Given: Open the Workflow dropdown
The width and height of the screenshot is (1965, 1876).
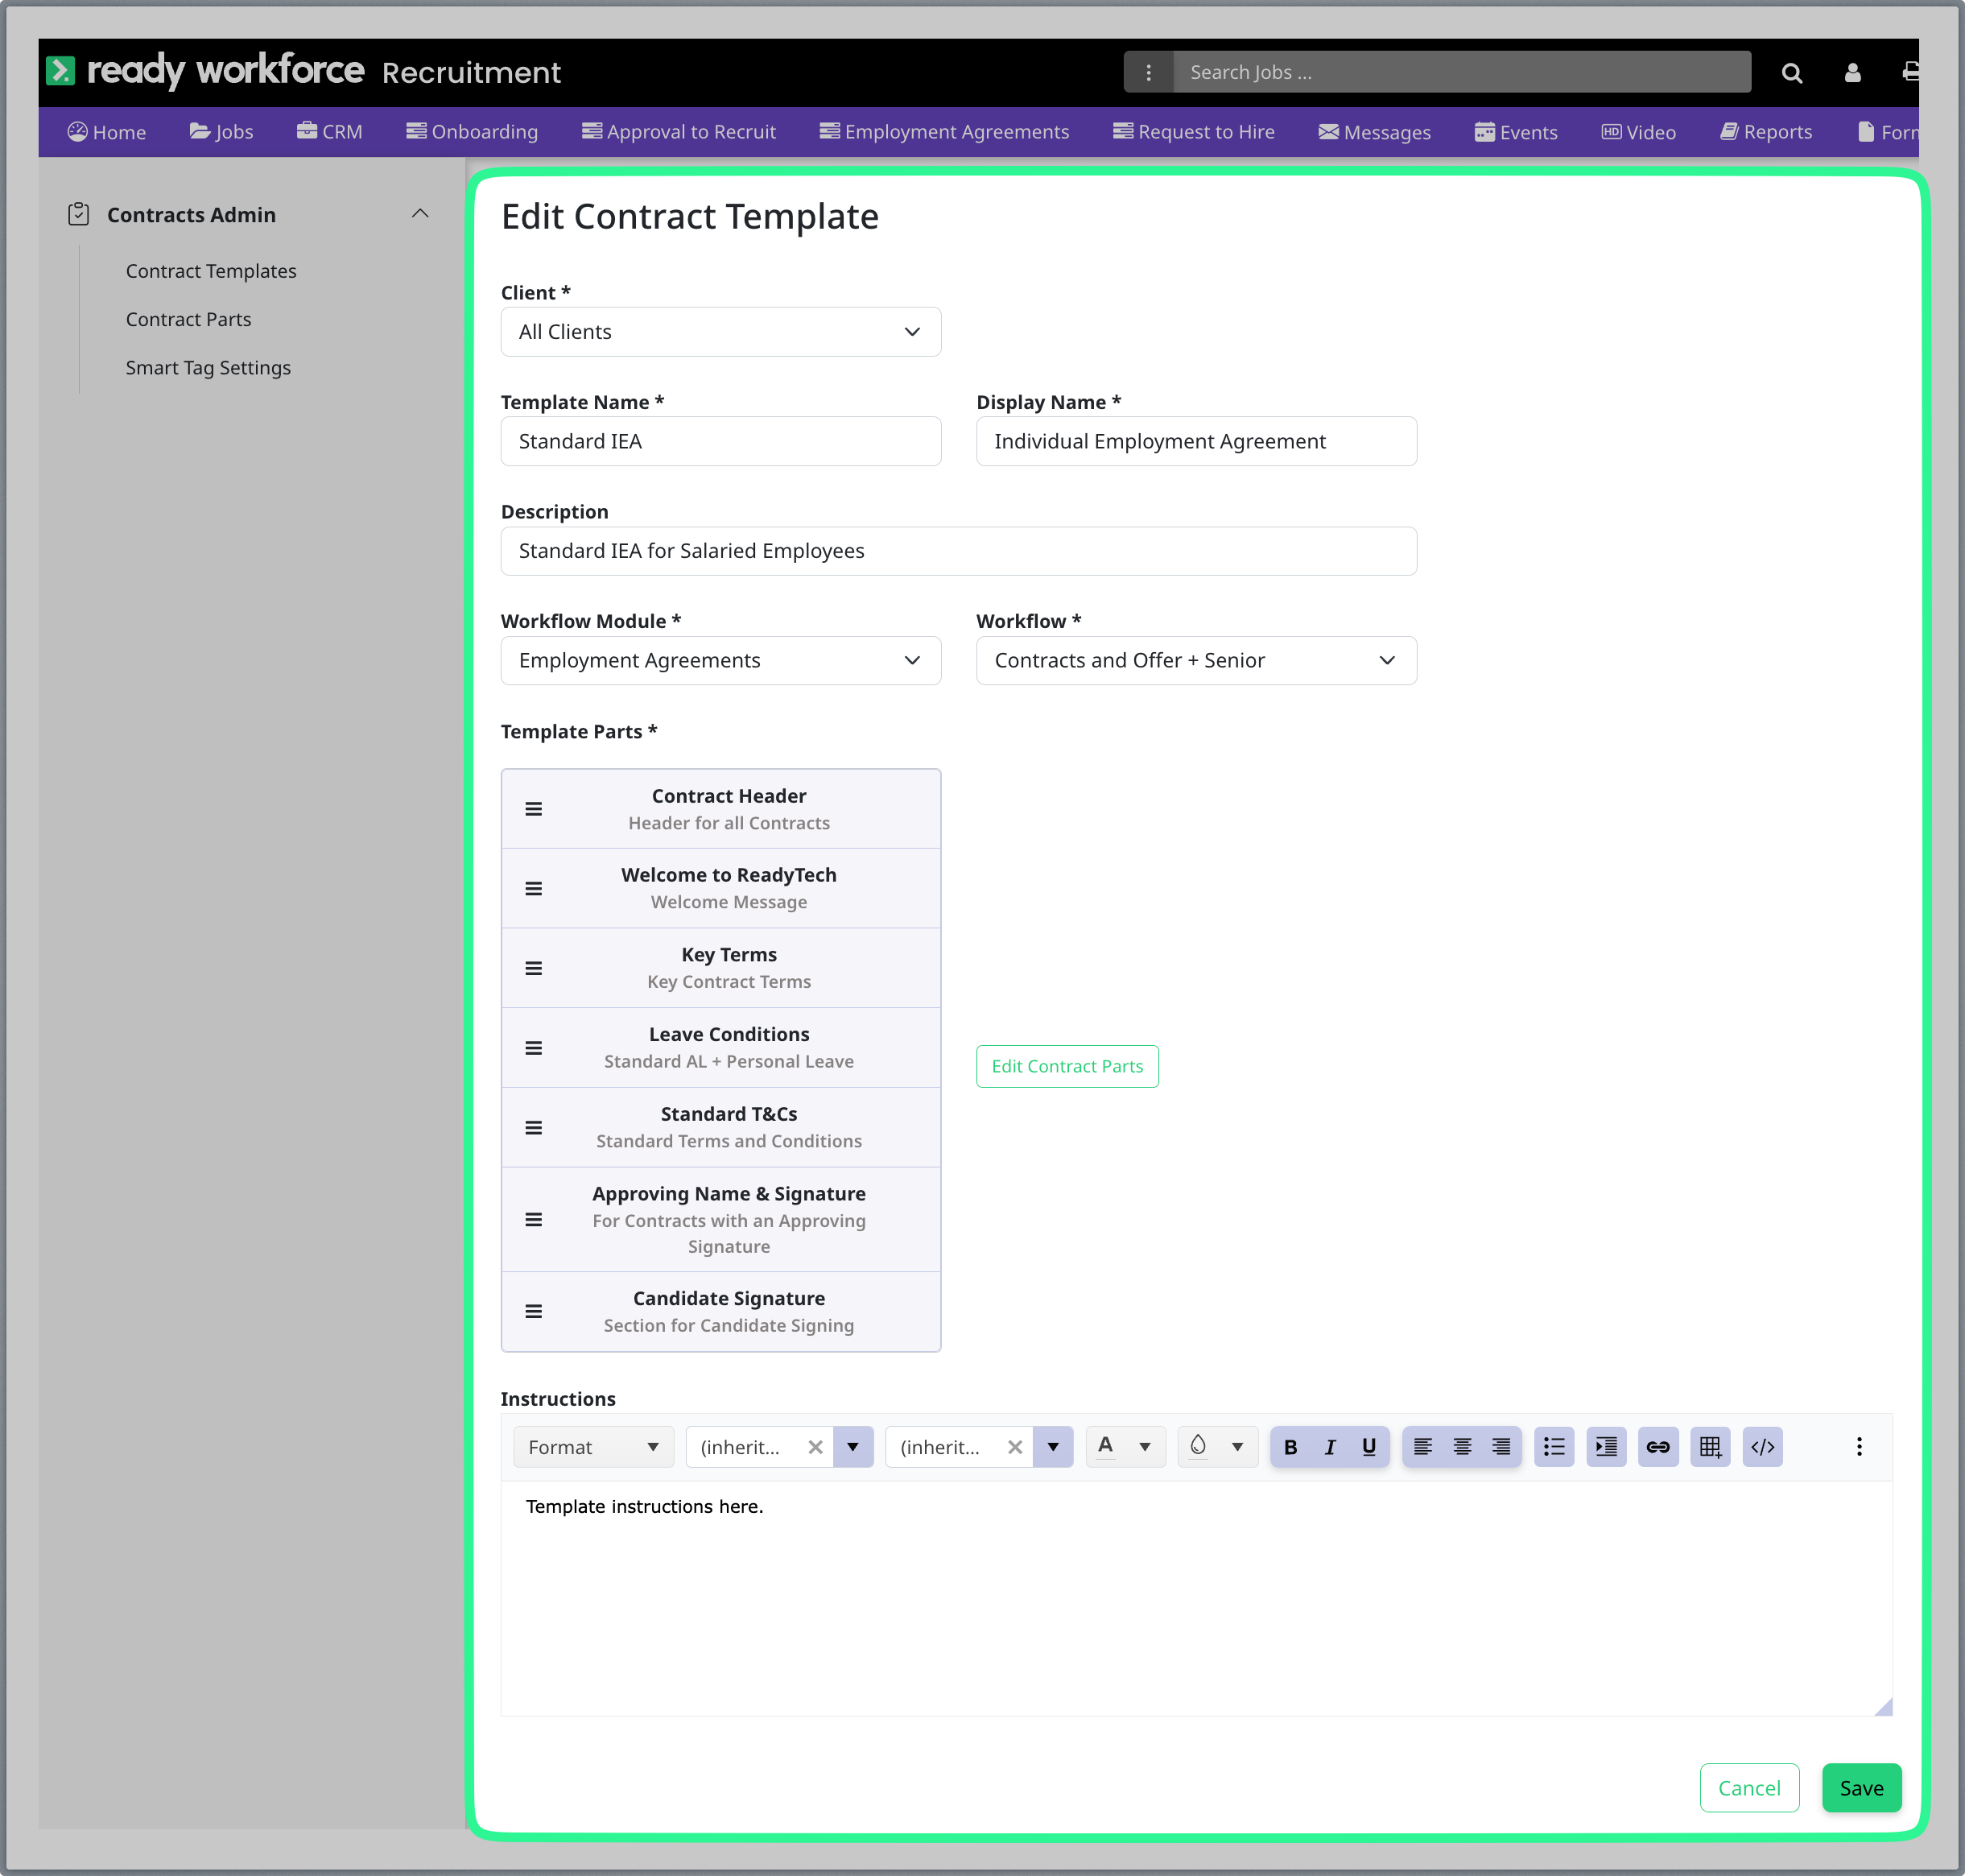Looking at the screenshot, I should coord(1196,660).
